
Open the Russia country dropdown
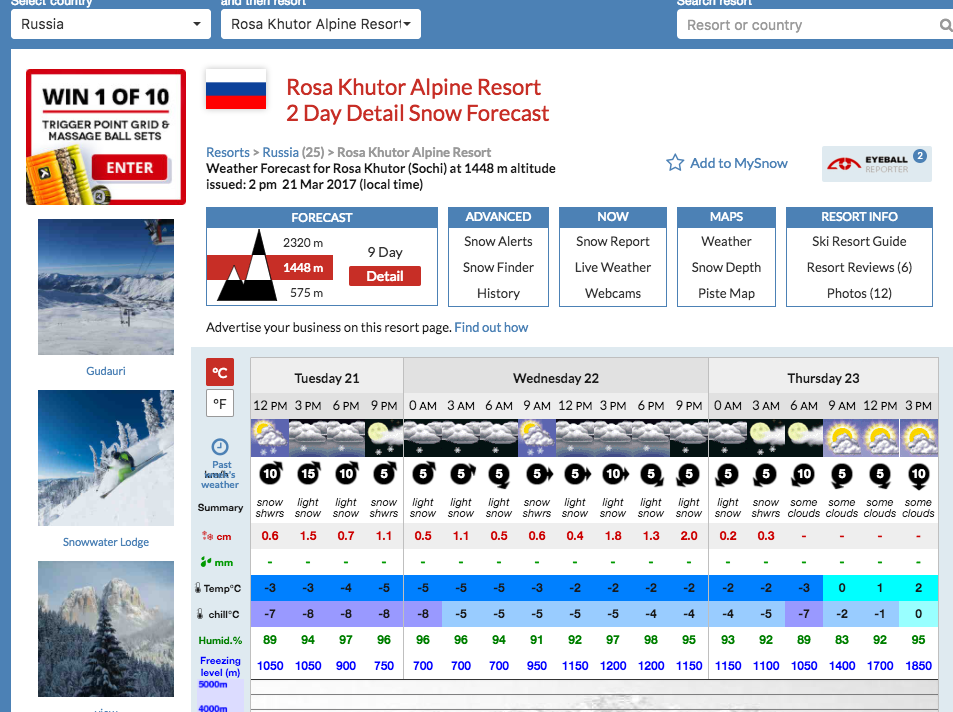[x=111, y=24]
